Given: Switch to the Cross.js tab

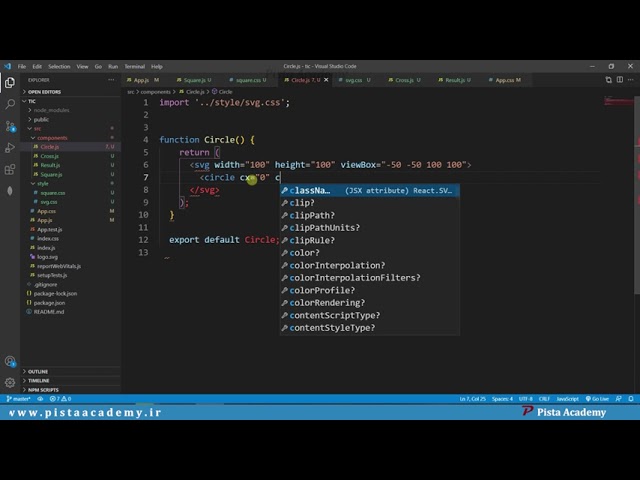Looking at the screenshot, I should (x=404, y=80).
